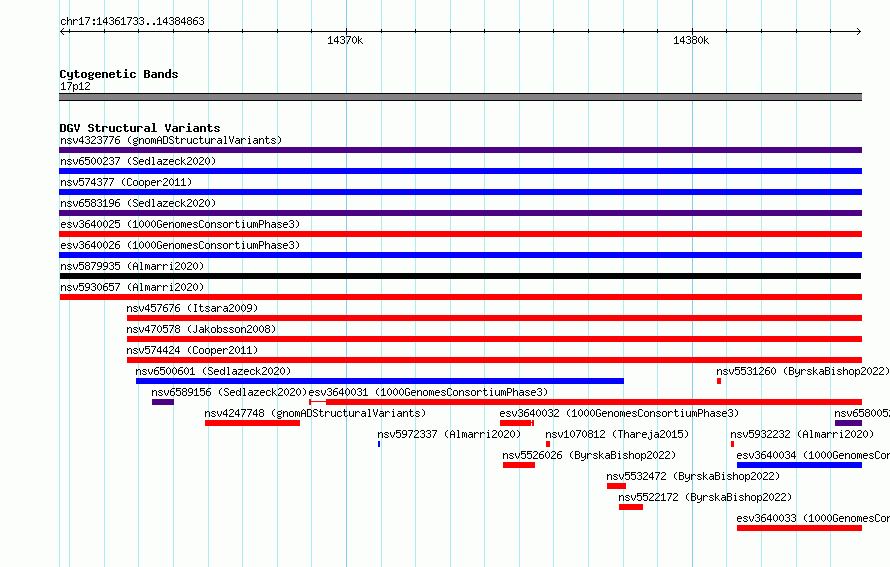Click the left arrow on the ruler

[63, 31]
